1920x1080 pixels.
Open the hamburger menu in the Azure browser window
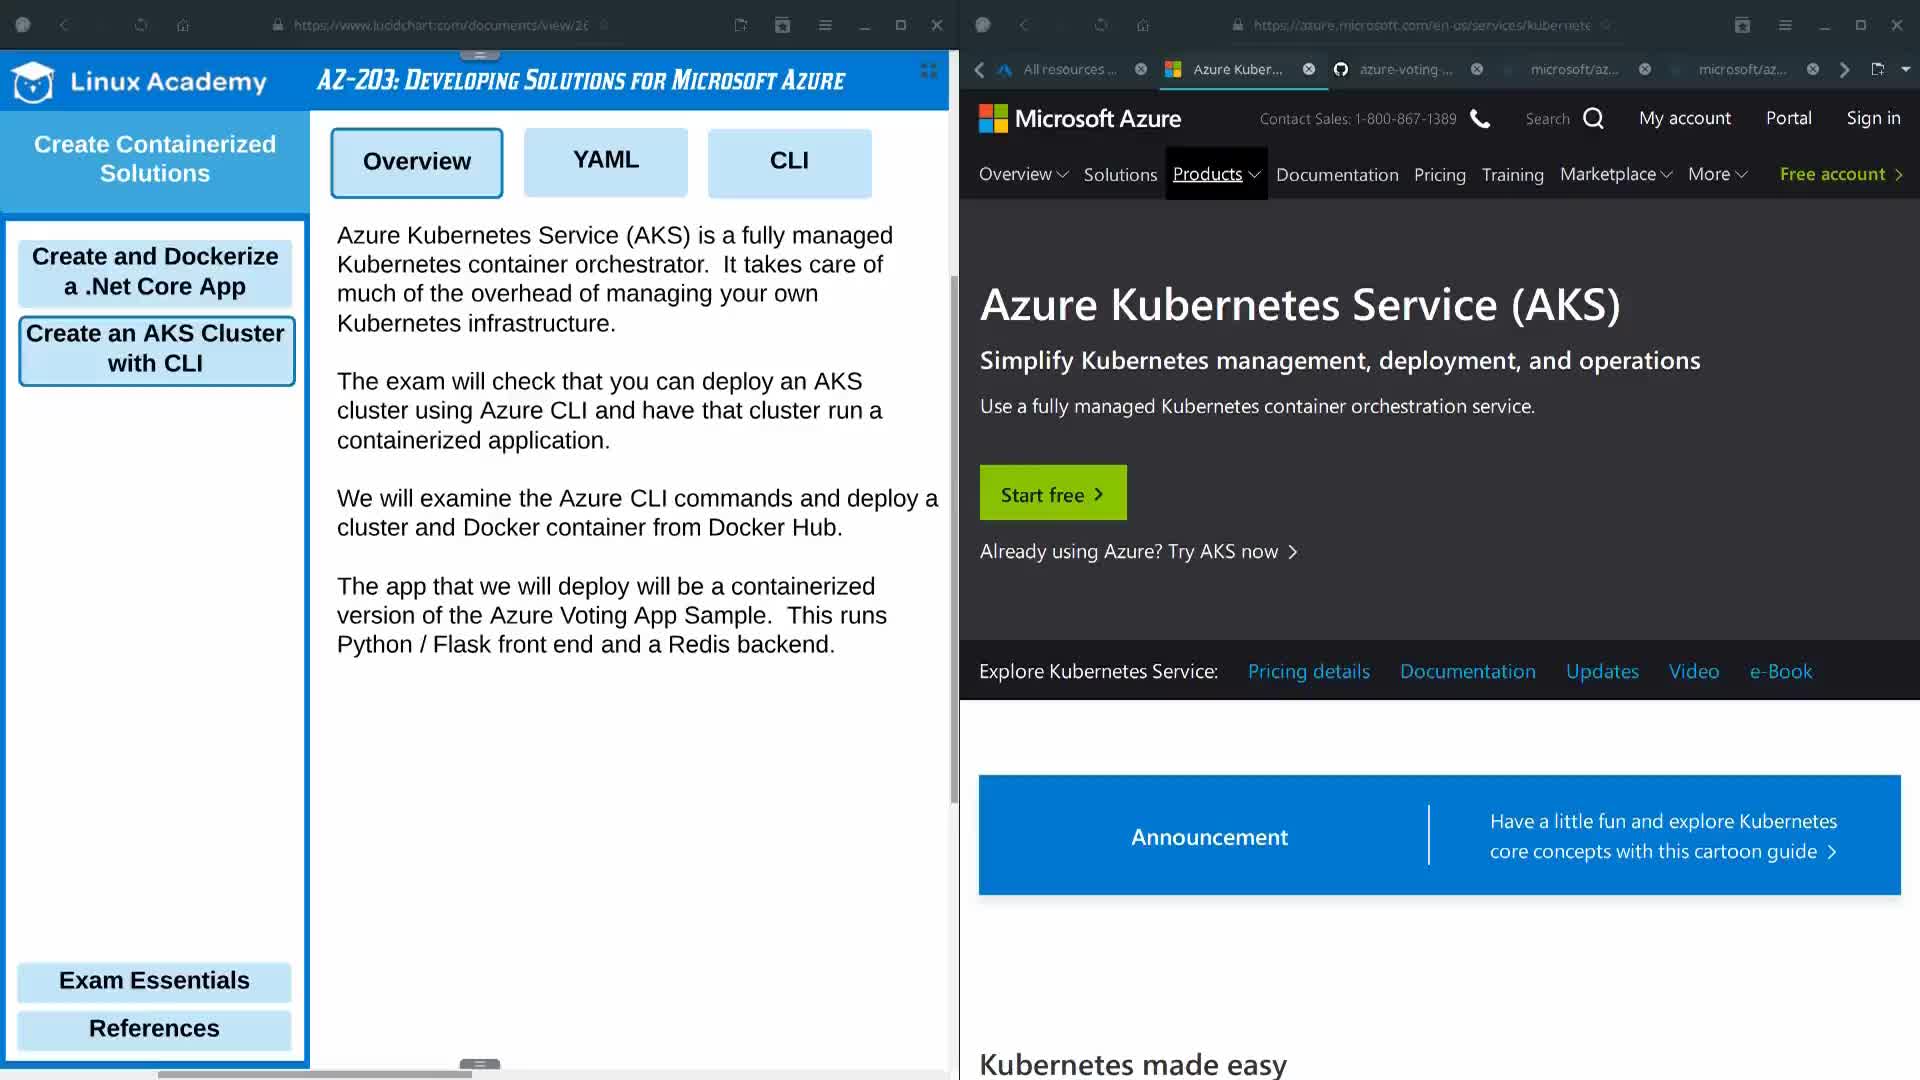click(x=1785, y=25)
